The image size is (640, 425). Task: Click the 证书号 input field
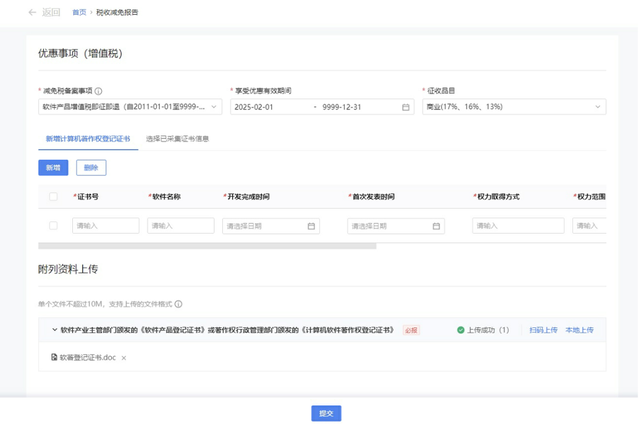tap(106, 226)
